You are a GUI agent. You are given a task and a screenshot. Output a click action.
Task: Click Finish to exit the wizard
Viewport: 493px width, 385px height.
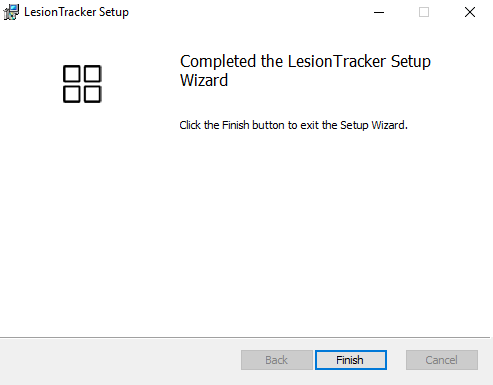coord(351,360)
